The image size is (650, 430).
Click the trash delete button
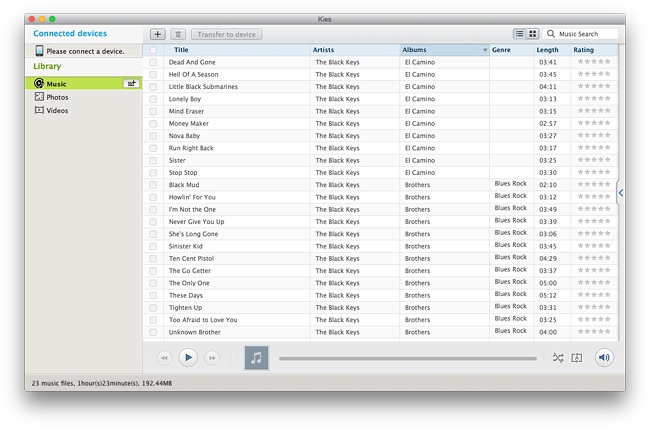pyautogui.click(x=178, y=34)
